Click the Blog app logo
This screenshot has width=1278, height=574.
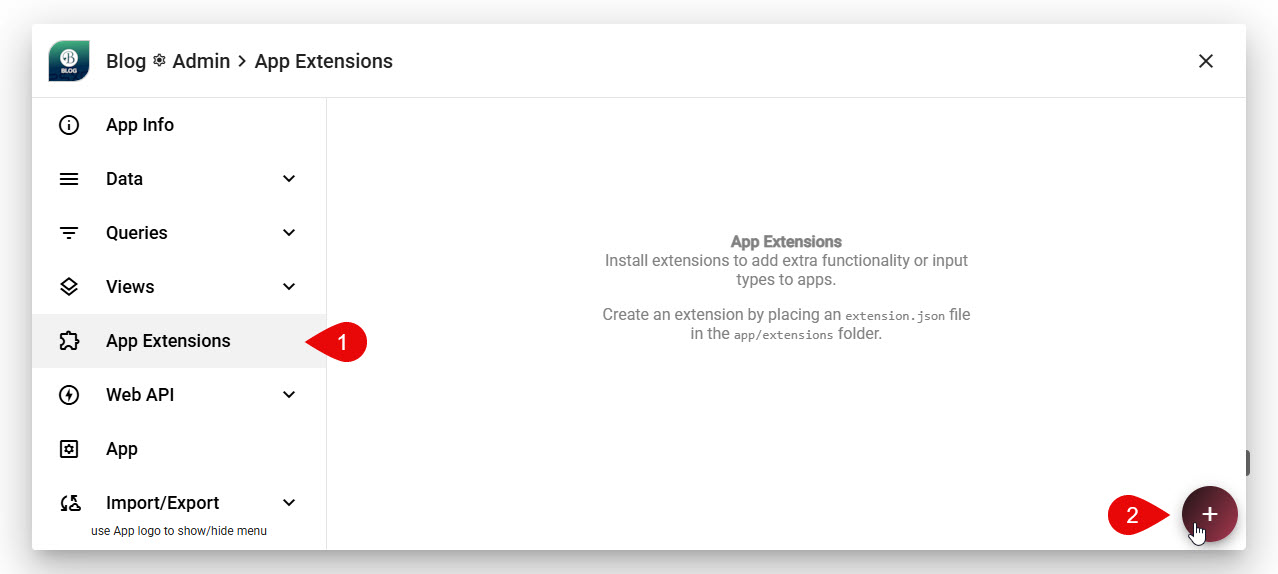69,61
